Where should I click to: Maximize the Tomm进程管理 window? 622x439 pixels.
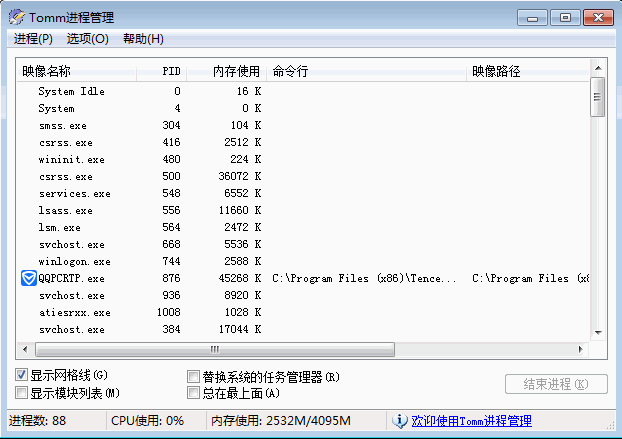click(x=565, y=18)
